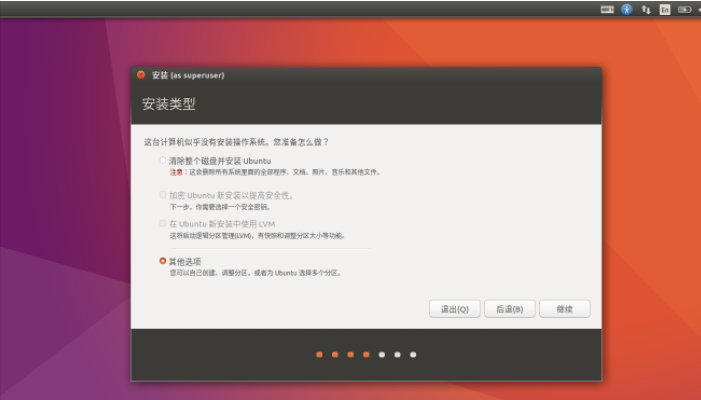Select 清除整个磁盘并安装 Ubuntu radio option
Viewport: 701px width, 400px height.
[163, 160]
